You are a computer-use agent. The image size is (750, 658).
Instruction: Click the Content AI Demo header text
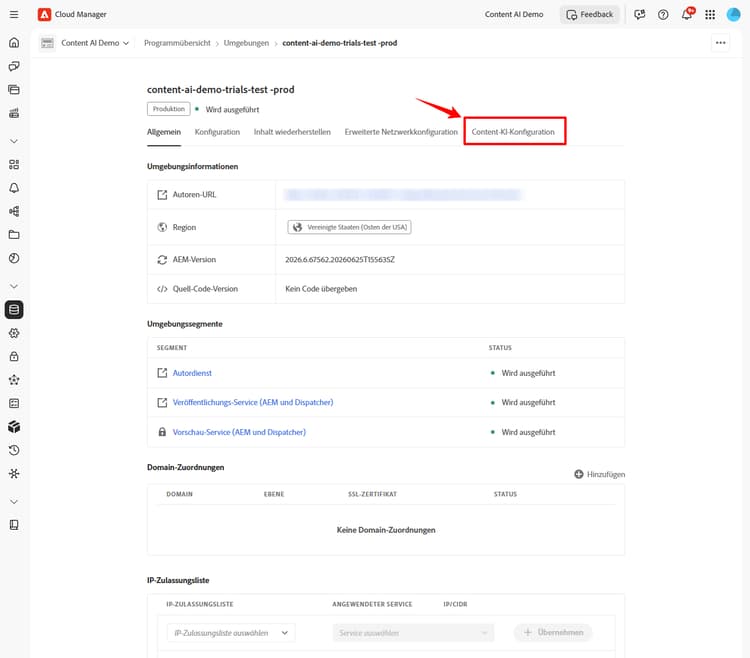(x=514, y=14)
